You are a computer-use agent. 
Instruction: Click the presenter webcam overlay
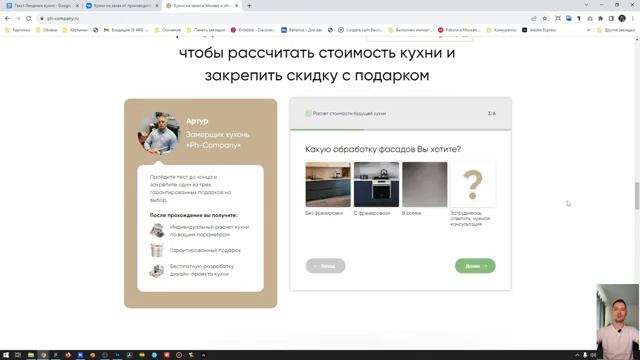point(618,322)
